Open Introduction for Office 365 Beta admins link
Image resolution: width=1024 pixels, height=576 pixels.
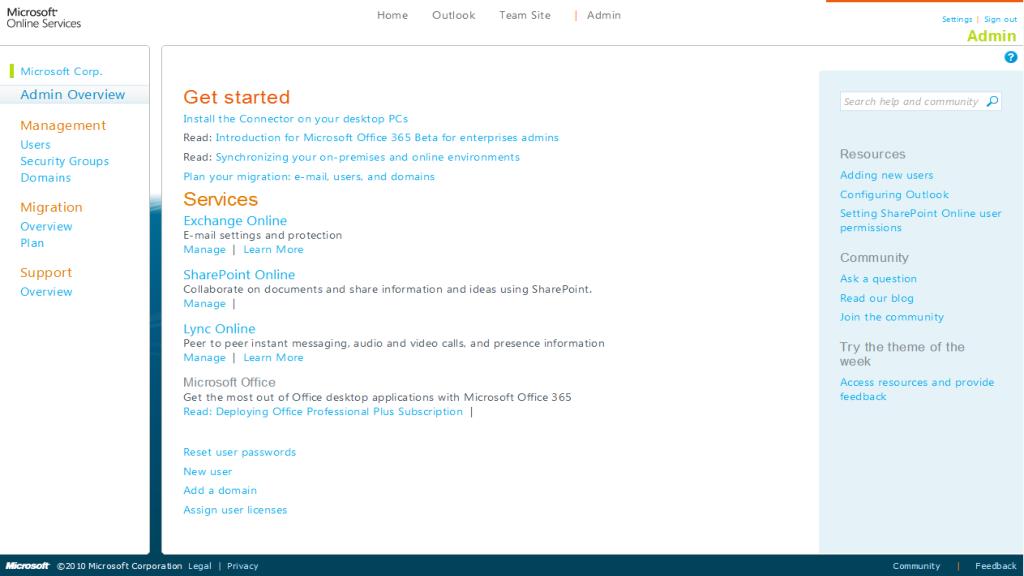point(387,138)
